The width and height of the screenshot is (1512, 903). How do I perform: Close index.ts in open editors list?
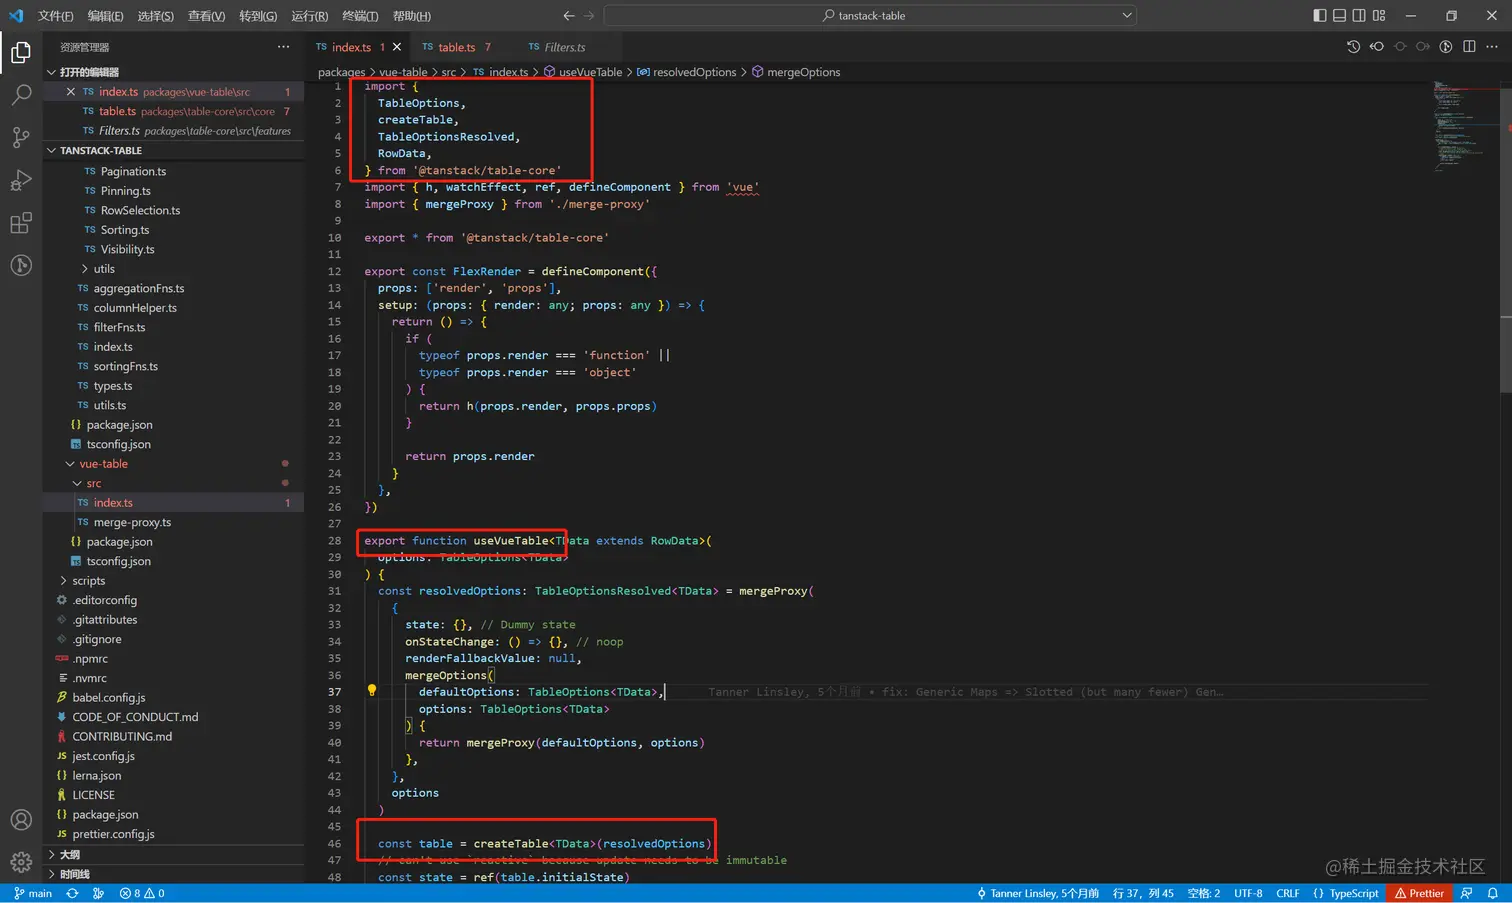[x=70, y=92]
